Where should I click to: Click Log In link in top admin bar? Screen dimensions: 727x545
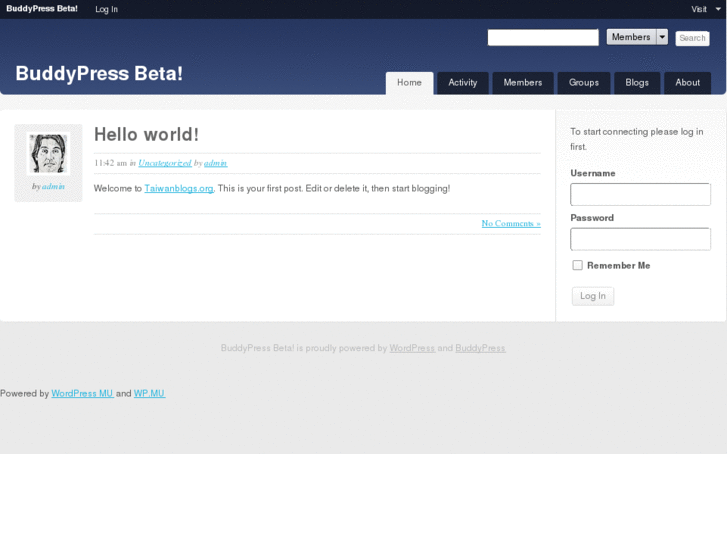tap(106, 9)
